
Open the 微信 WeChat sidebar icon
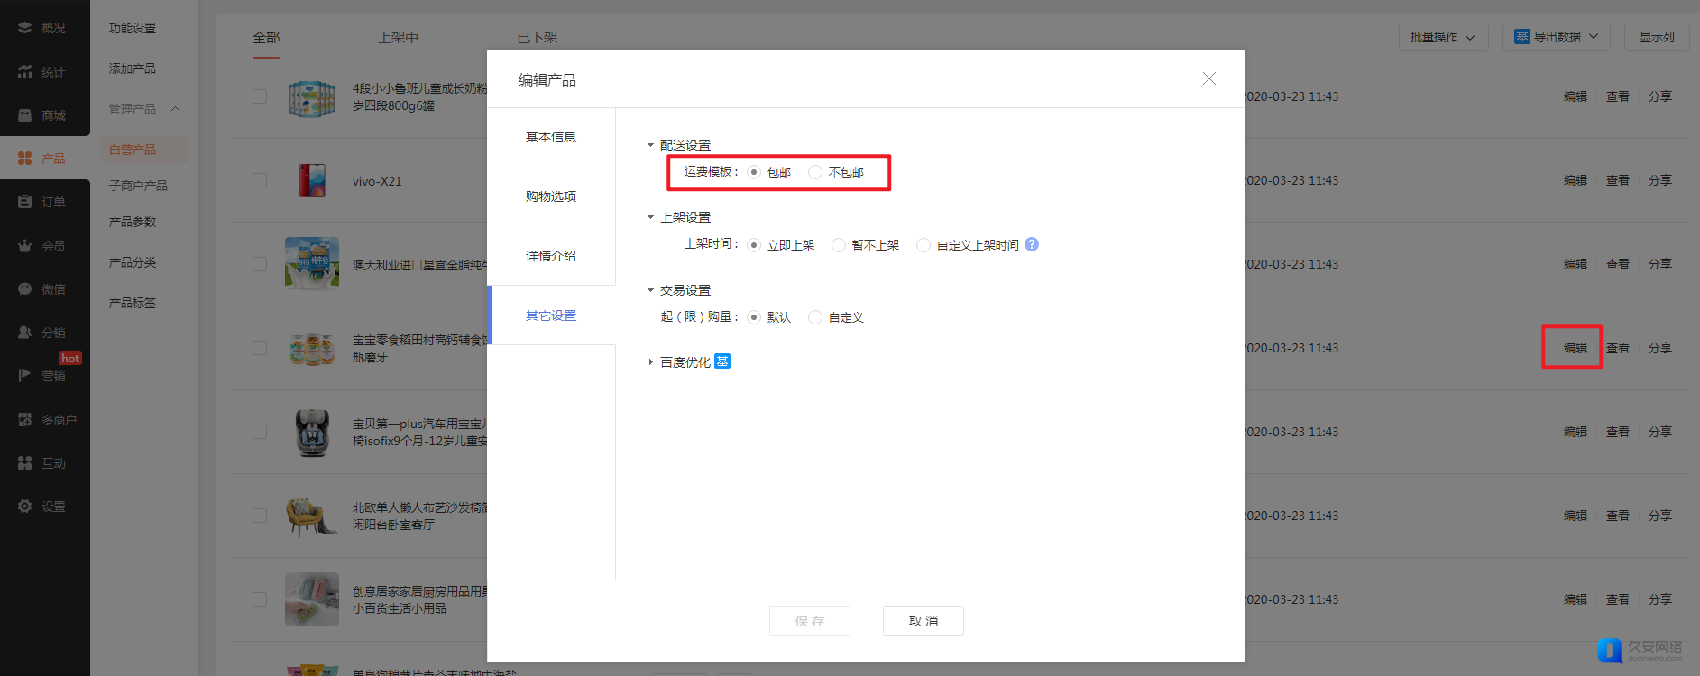click(x=25, y=289)
